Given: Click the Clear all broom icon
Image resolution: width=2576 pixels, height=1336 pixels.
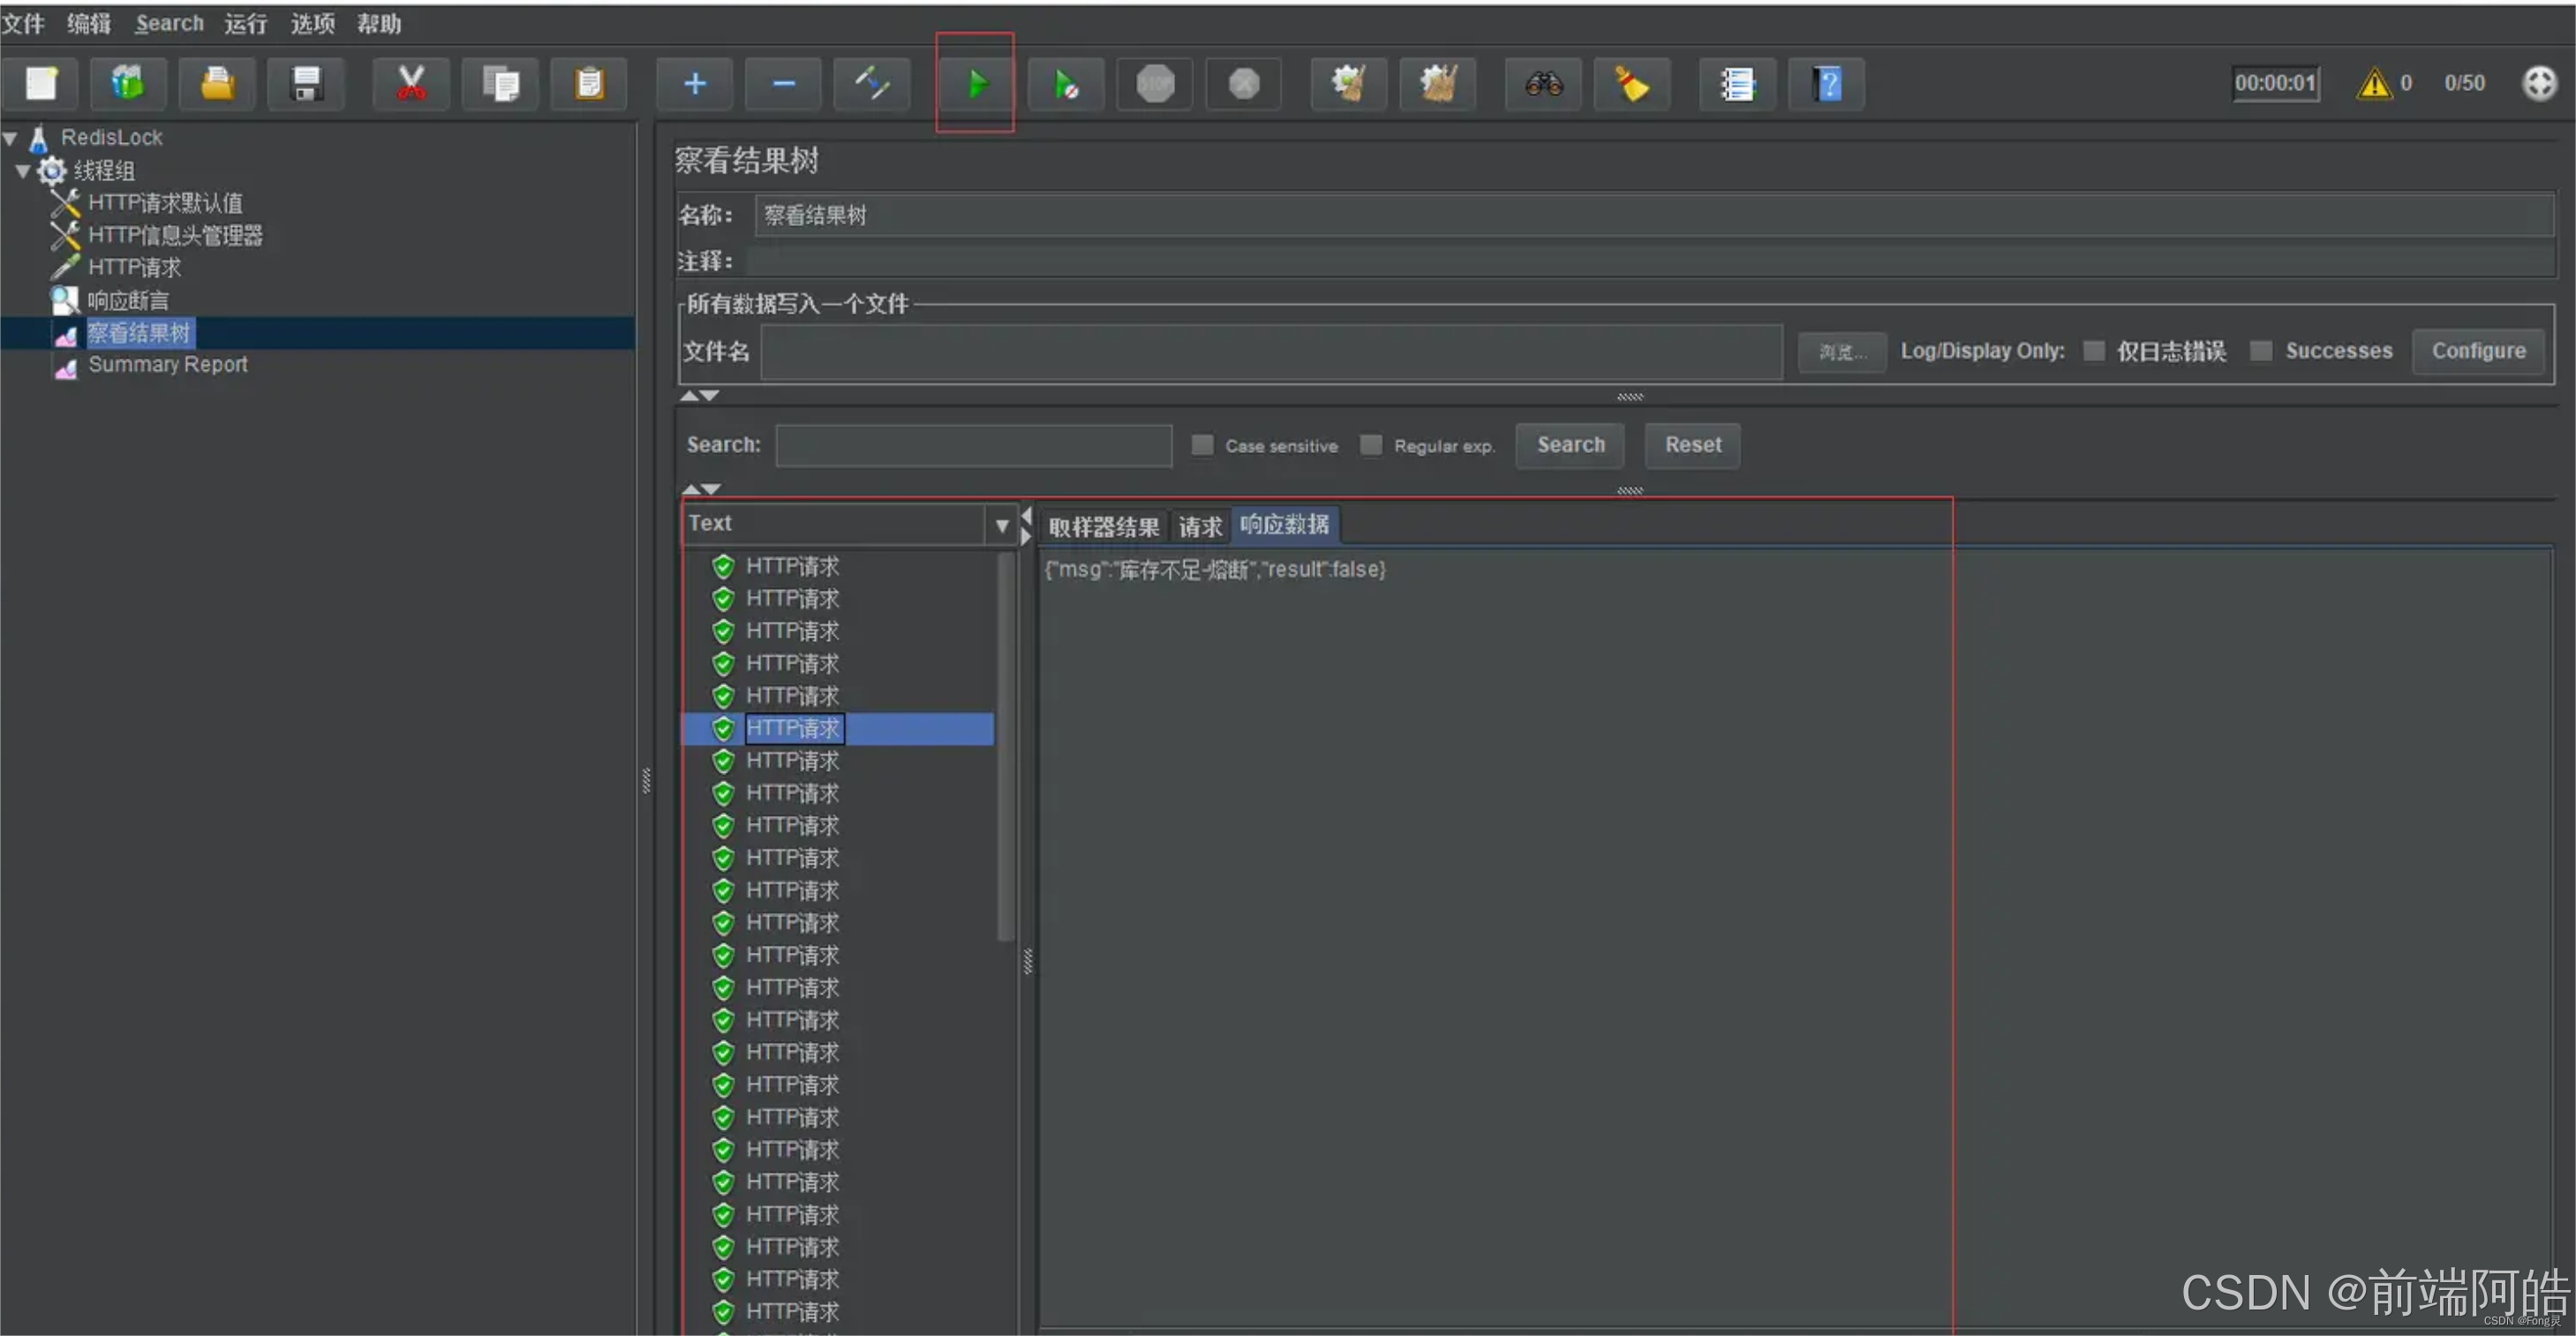Looking at the screenshot, I should point(1439,84).
